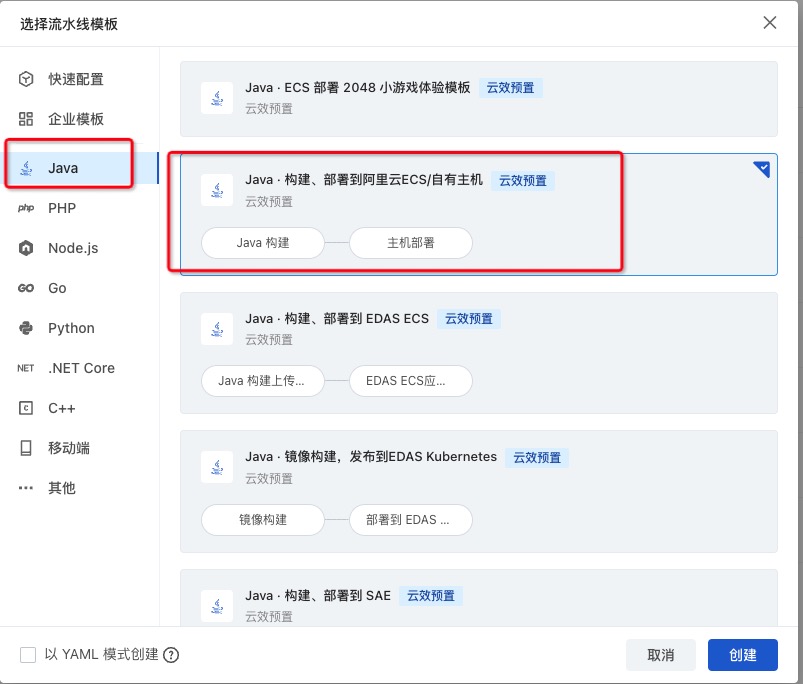803x684 pixels.
Task: Click the PHP logo icon in sidebar
Action: pyautogui.click(x=26, y=208)
